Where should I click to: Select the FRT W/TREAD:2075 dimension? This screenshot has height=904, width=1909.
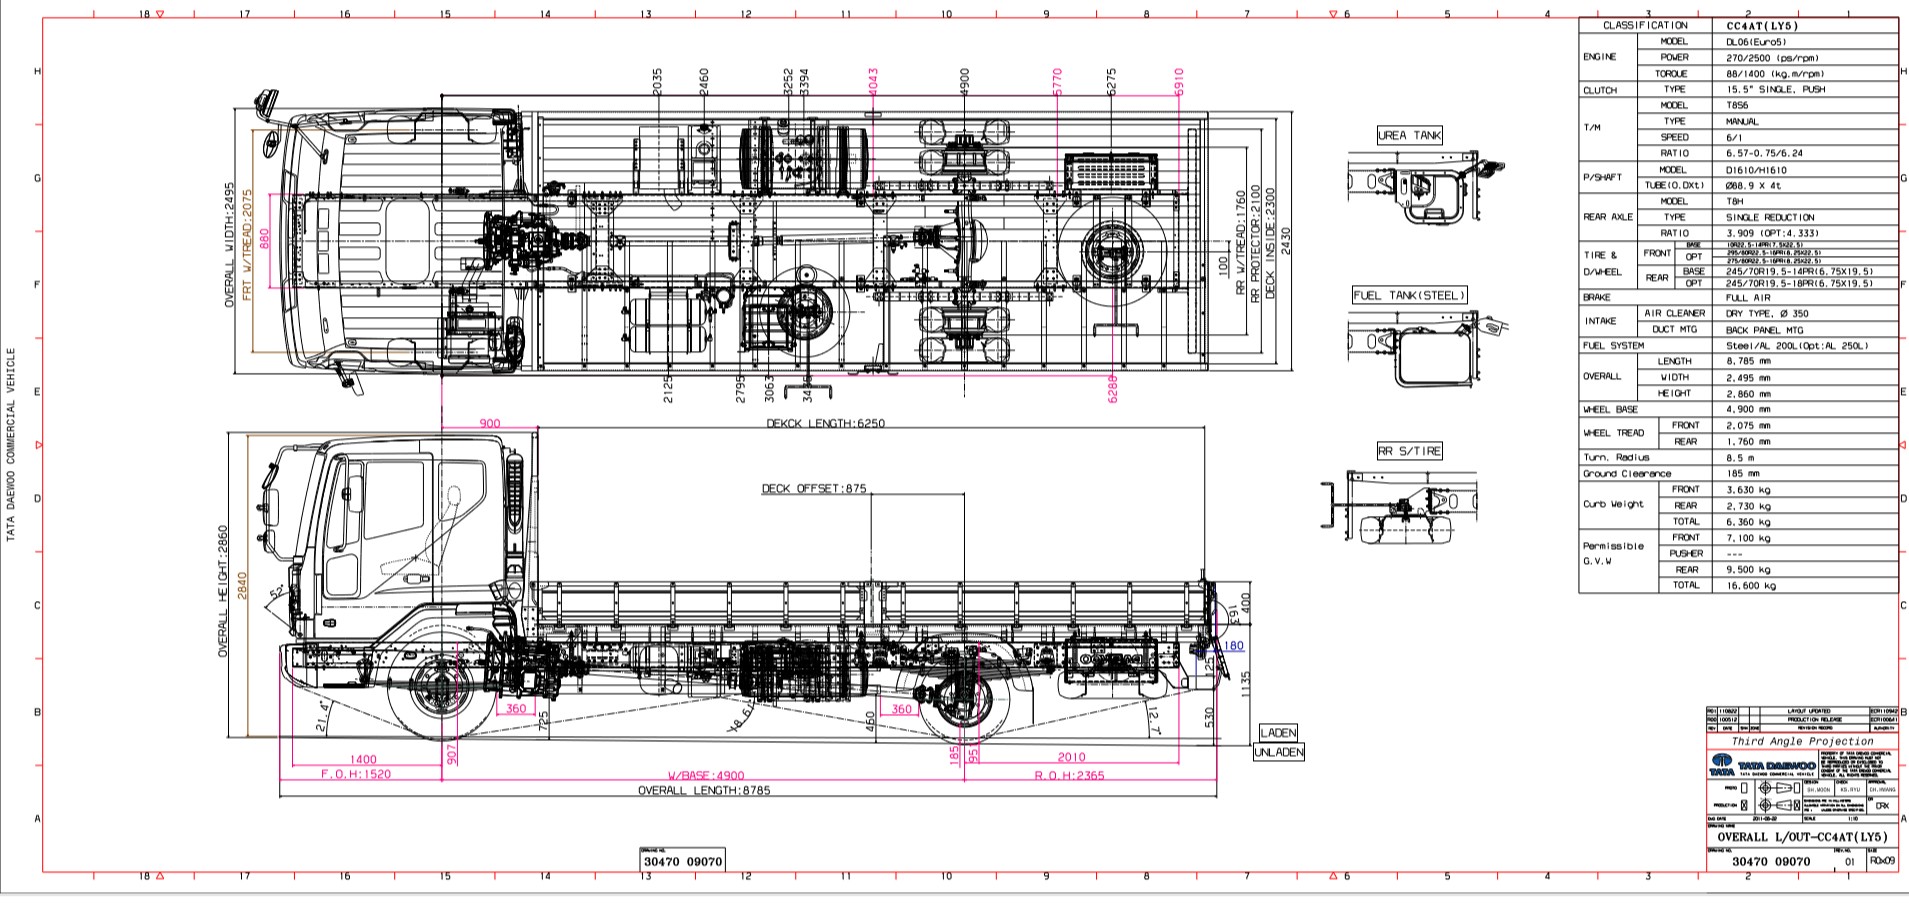click(x=247, y=244)
